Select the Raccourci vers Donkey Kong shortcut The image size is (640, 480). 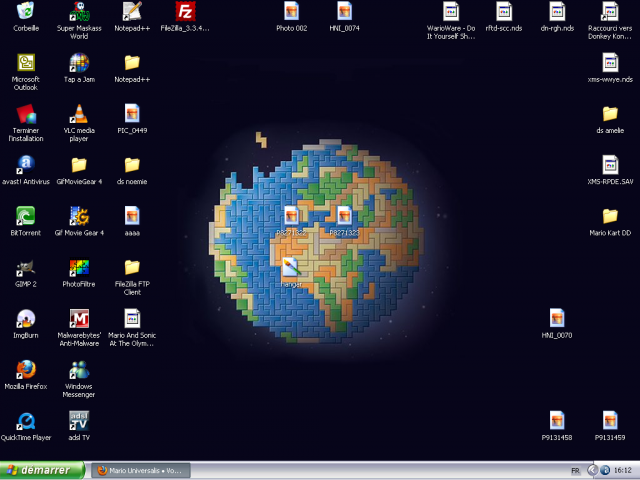[610, 11]
